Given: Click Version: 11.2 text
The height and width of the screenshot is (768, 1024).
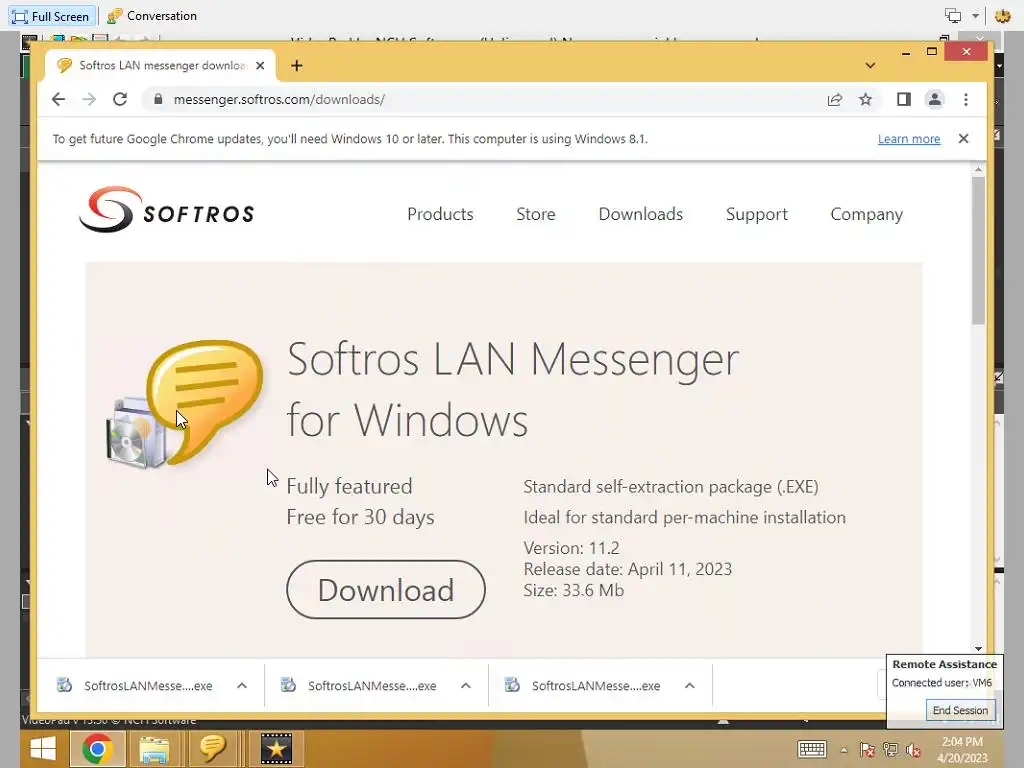Looking at the screenshot, I should pos(571,547).
